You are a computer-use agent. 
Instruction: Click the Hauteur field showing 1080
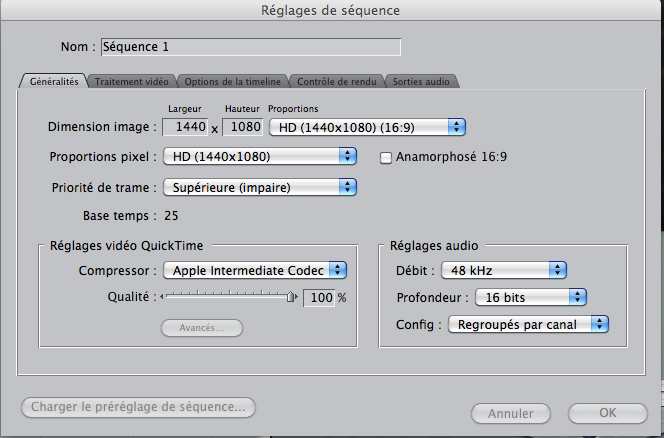[243, 127]
